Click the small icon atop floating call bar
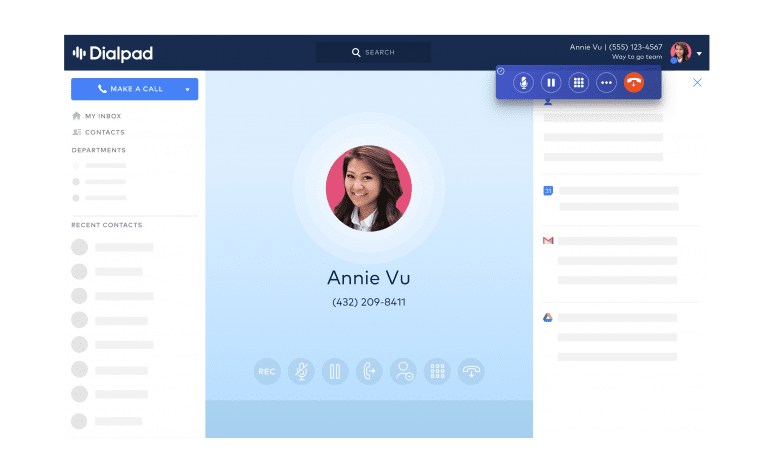Viewport: 780px width, 470px height. 501,71
